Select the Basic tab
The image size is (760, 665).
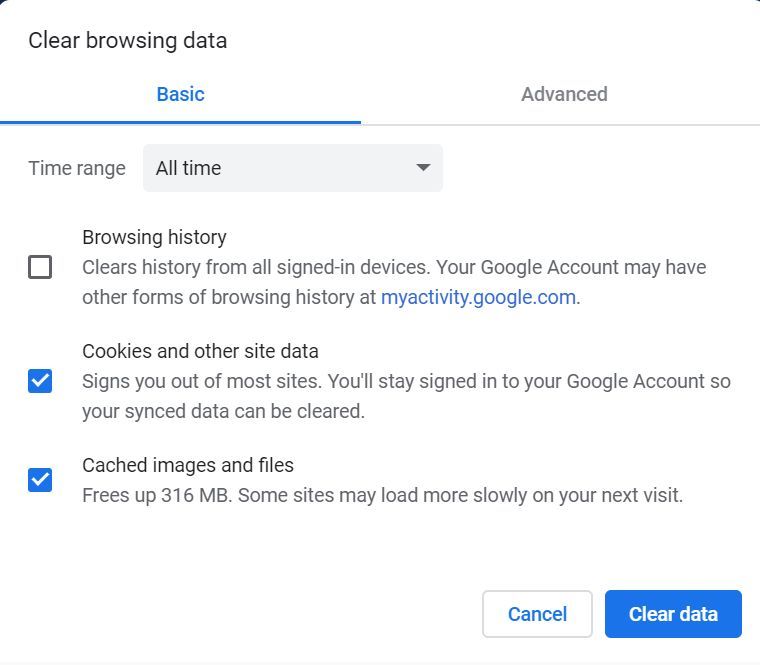[180, 94]
